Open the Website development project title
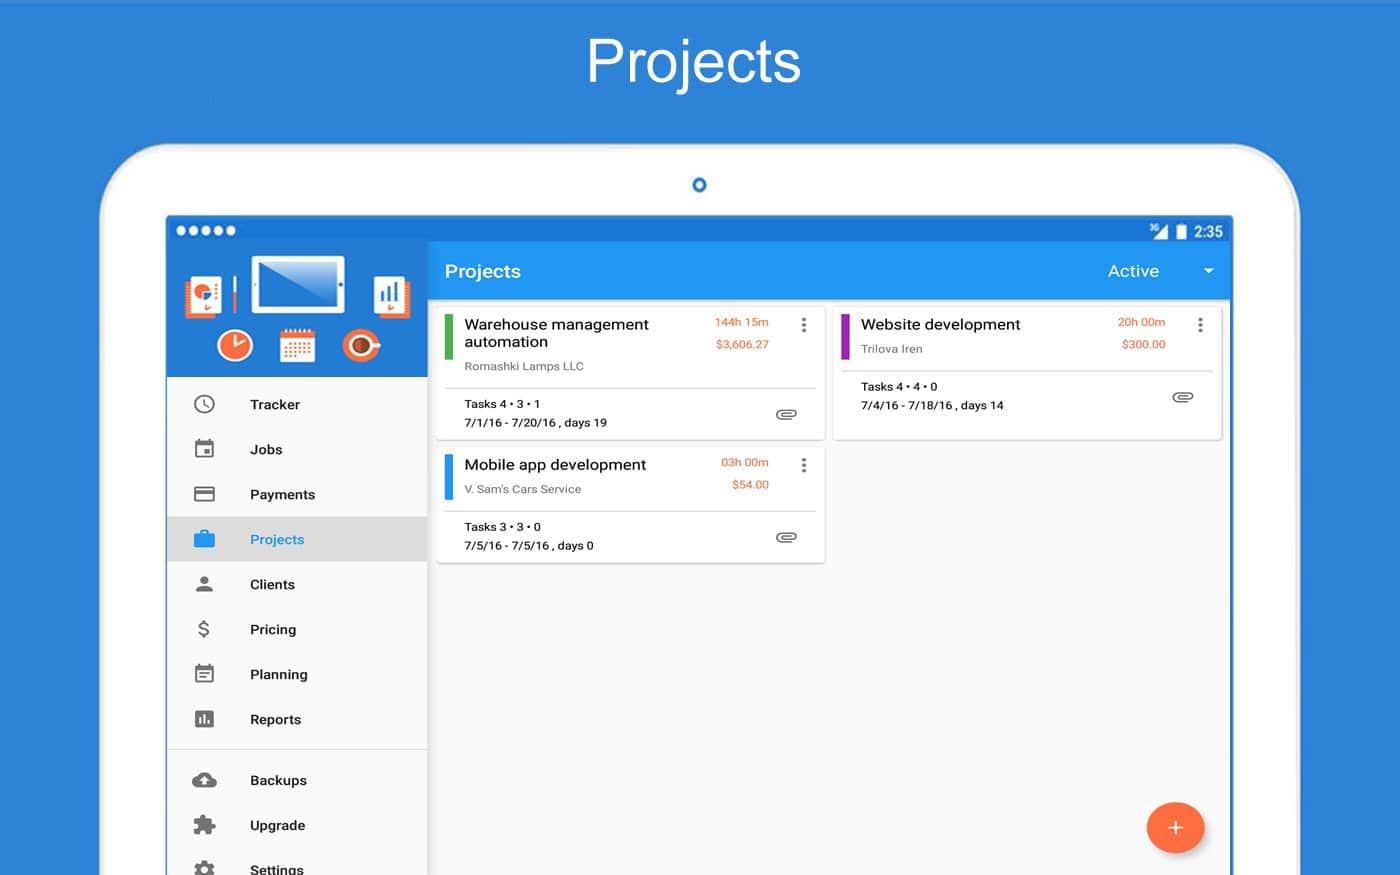Viewport: 1400px width, 875px height. pos(940,324)
